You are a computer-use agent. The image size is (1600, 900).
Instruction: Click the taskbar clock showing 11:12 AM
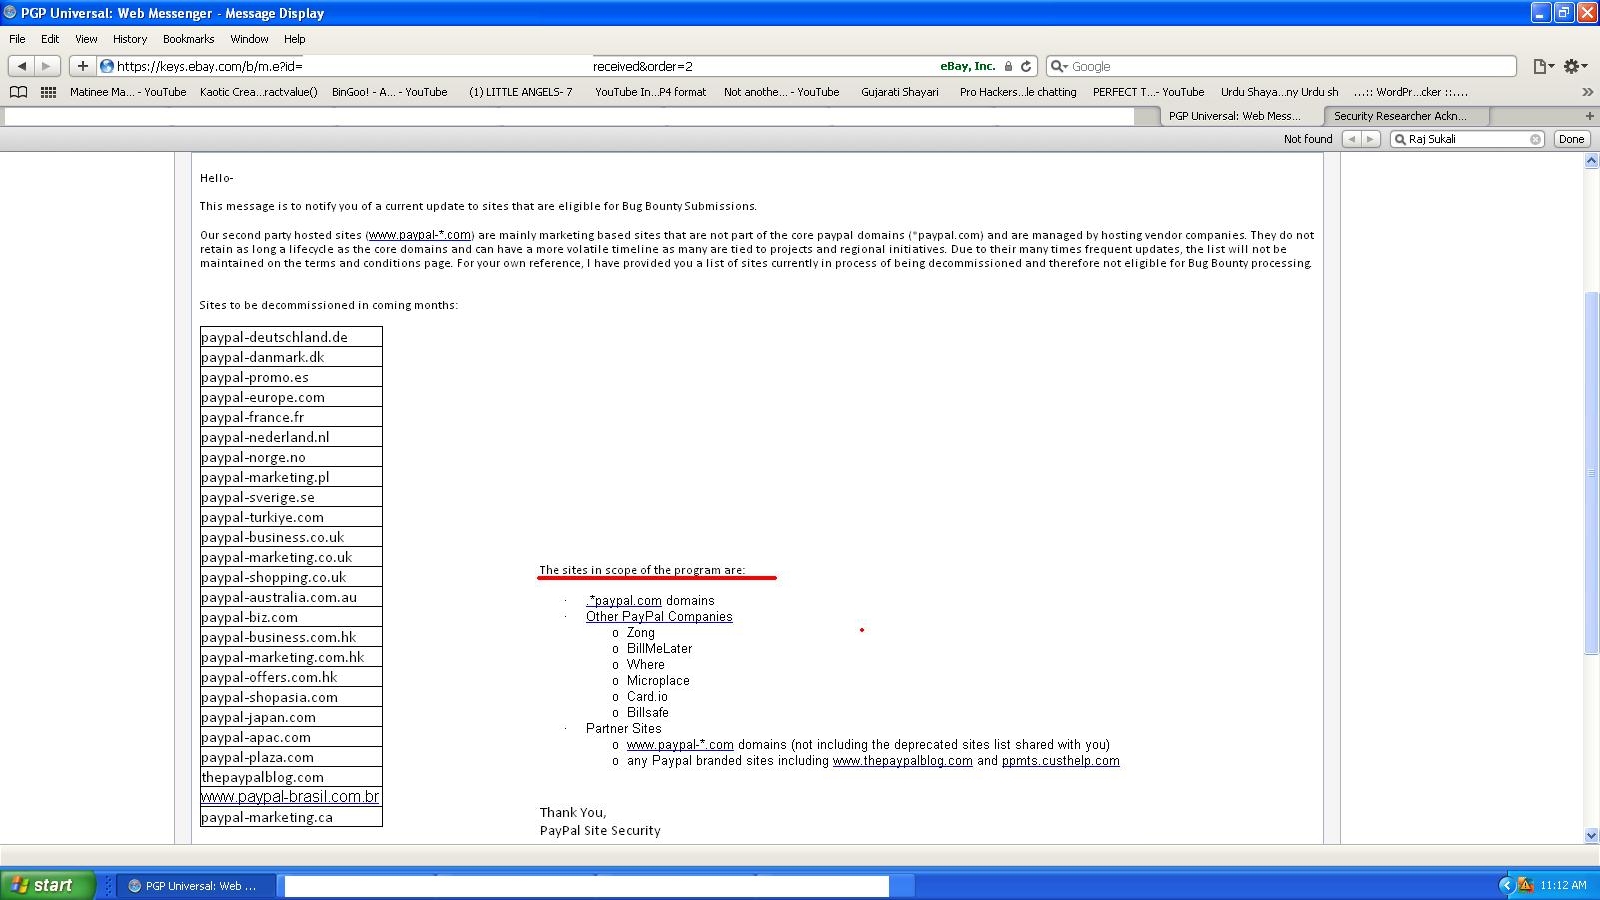1563,885
